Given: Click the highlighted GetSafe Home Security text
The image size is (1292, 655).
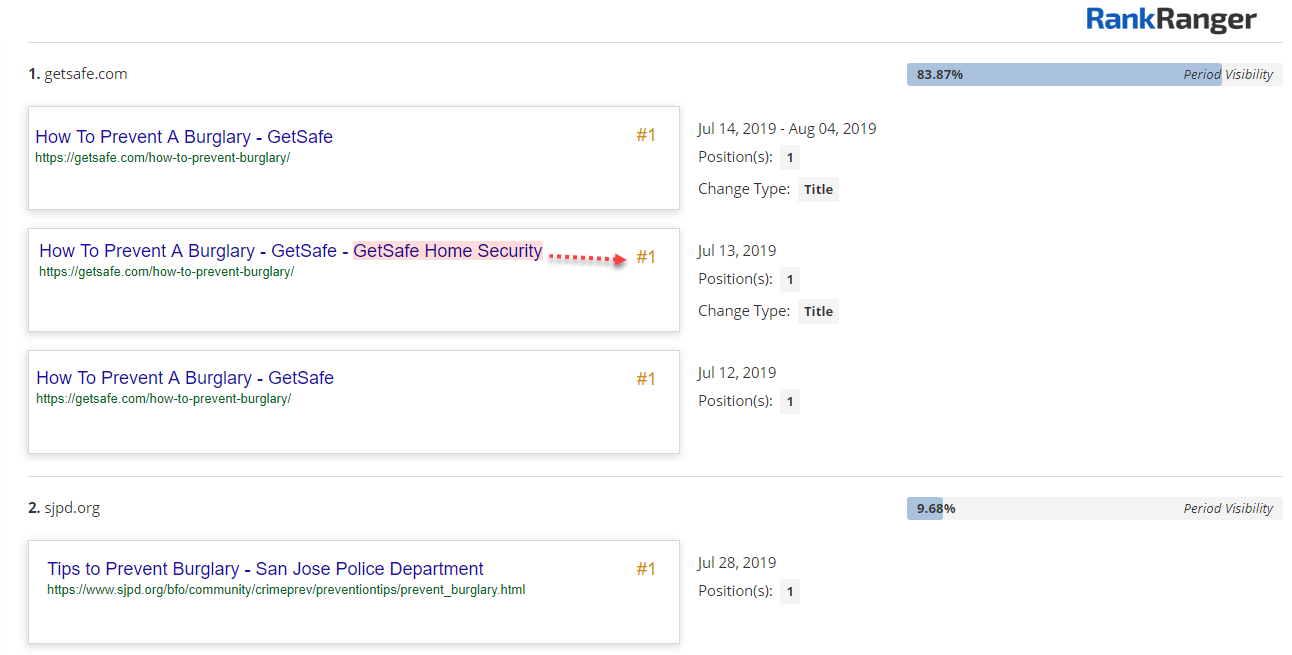Looking at the screenshot, I should (447, 251).
